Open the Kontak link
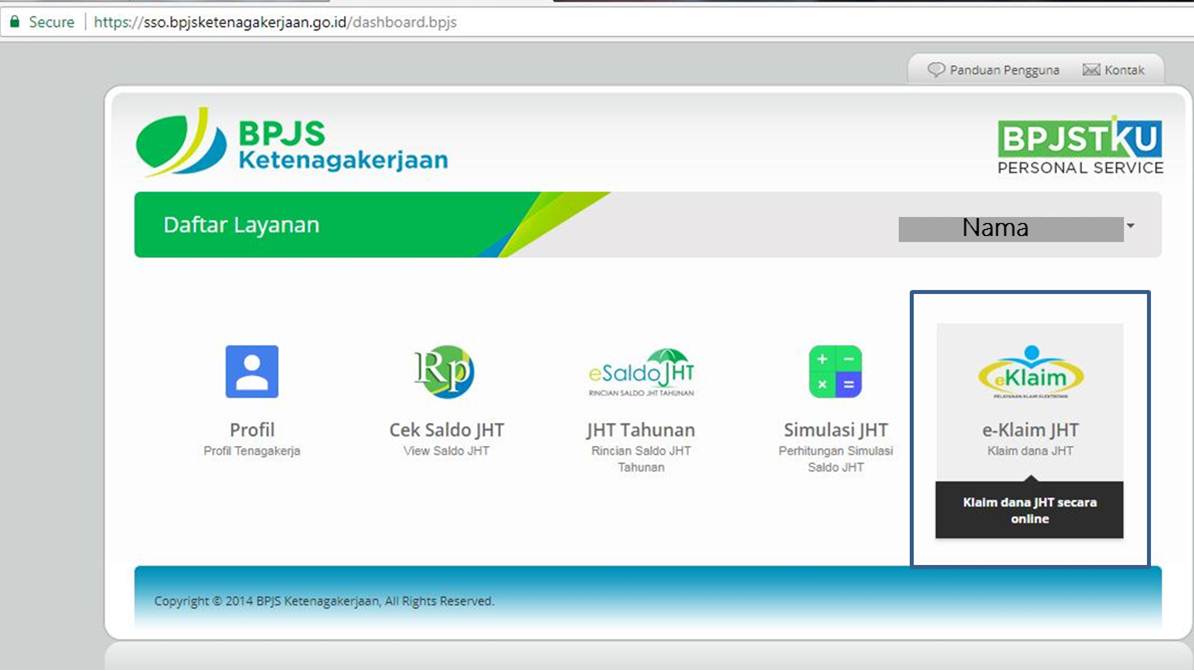Image resolution: width=1194 pixels, height=670 pixels. click(1124, 70)
